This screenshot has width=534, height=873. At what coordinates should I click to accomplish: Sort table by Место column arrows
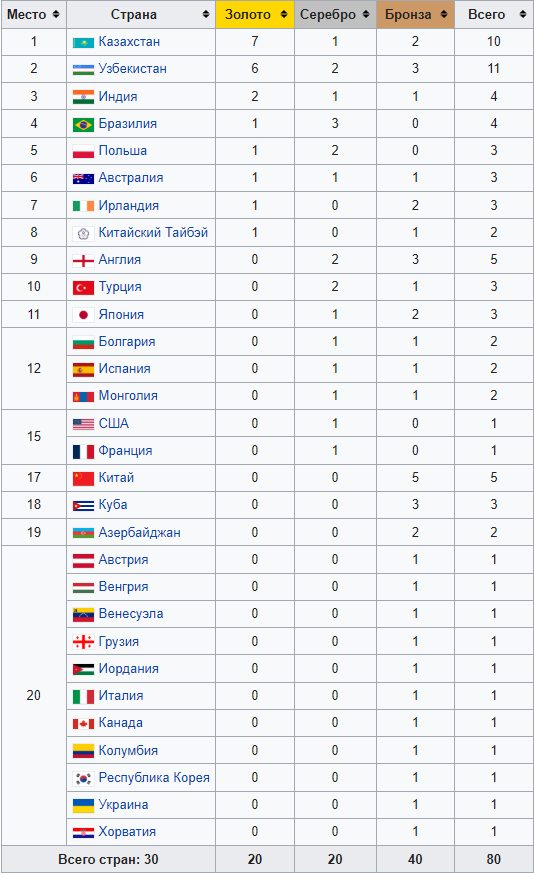pos(56,14)
